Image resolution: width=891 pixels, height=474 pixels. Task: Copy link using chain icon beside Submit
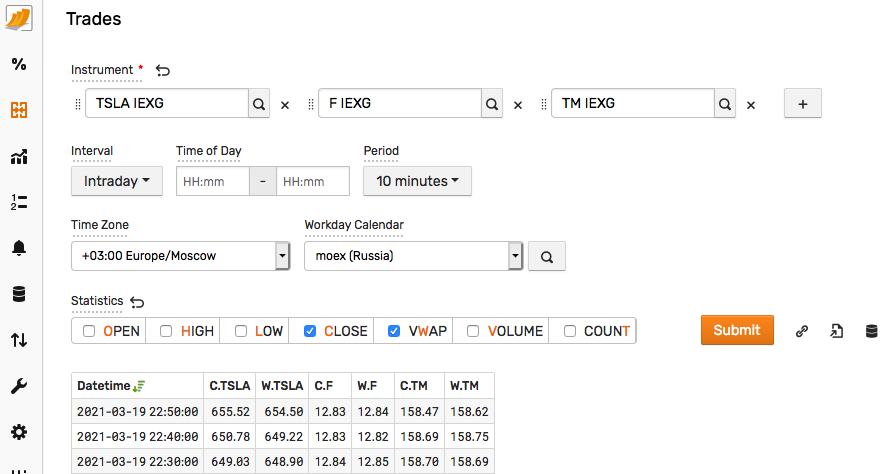click(802, 331)
